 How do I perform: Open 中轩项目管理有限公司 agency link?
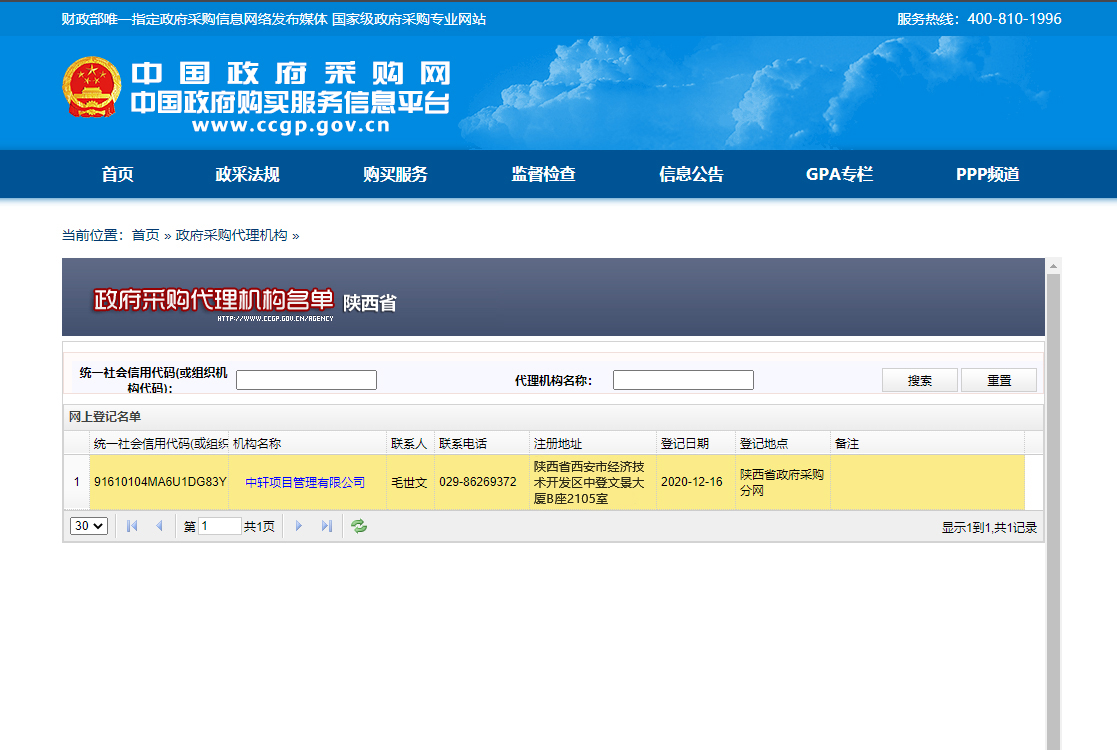305,482
